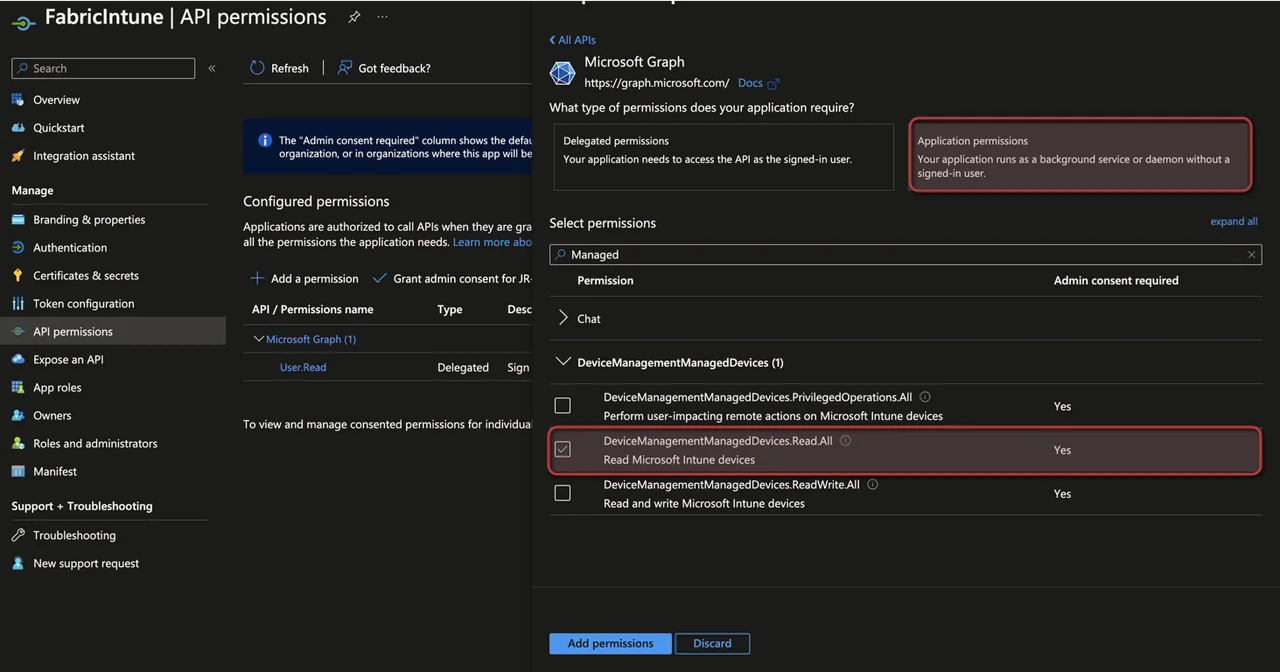Viewport: 1280px width, 672px height.
Task: Click the Integration assistant rocket icon
Action: pos(18,156)
